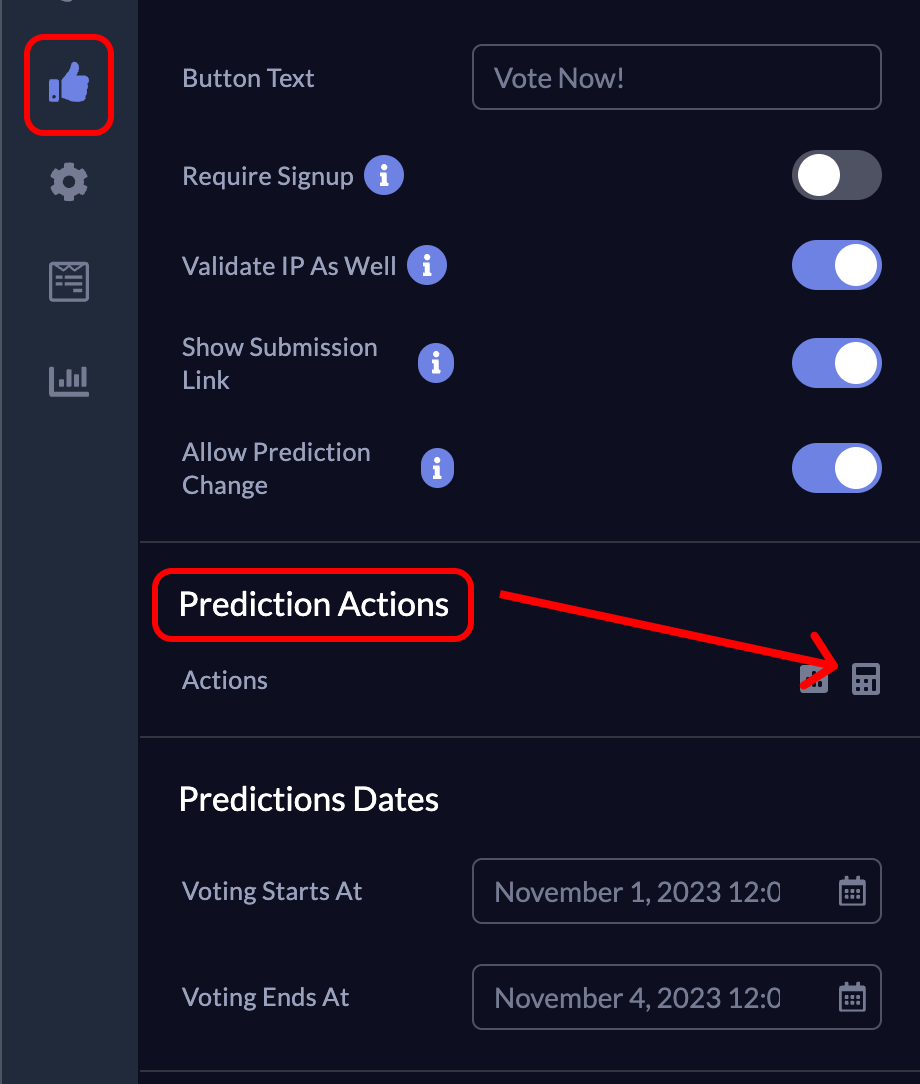The width and height of the screenshot is (920, 1084).
Task: Click the chart icon in Actions row
Action: tap(814, 680)
